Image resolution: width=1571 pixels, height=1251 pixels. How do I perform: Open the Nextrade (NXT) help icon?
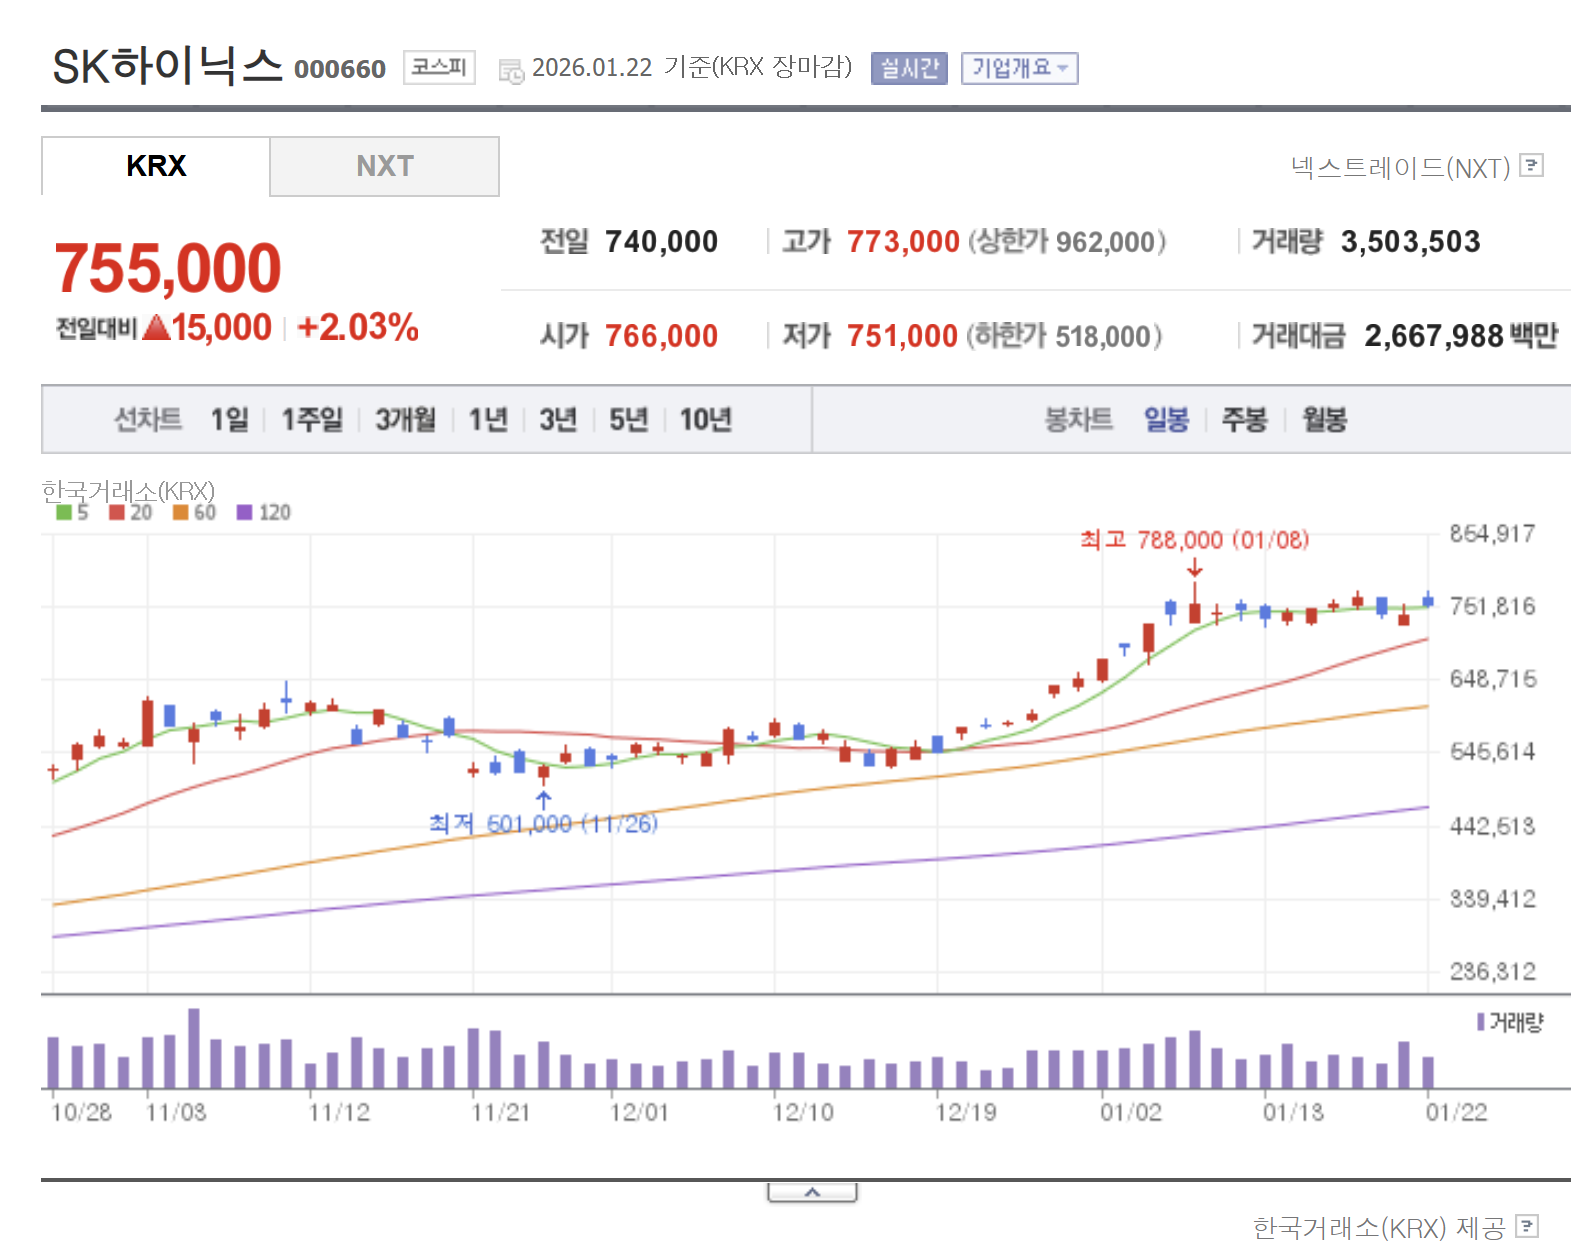click(x=1531, y=165)
